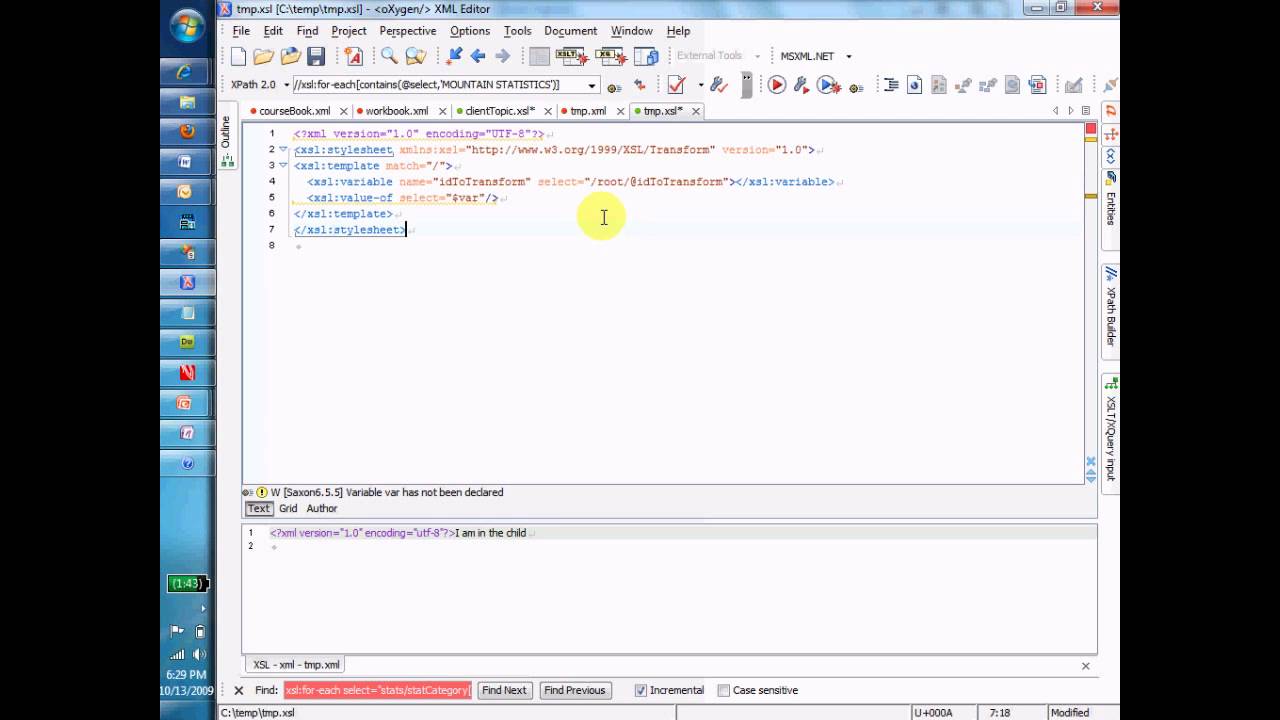The height and width of the screenshot is (720, 1280).
Task: Open the XPath Builder side panel
Action: [x=1110, y=309]
